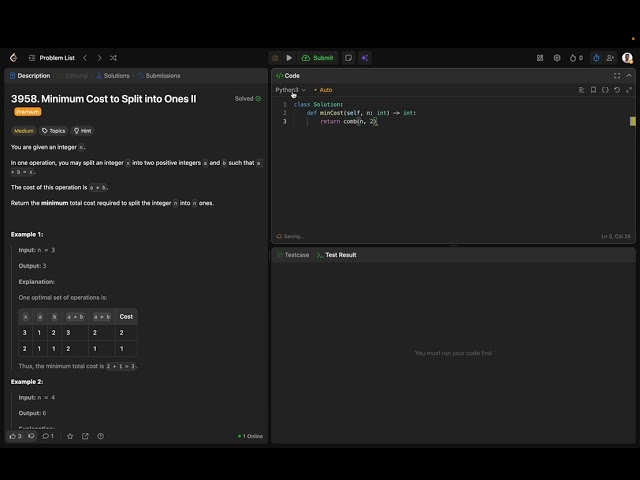Start the timer clock icon
The height and width of the screenshot is (480, 640).
[596, 58]
